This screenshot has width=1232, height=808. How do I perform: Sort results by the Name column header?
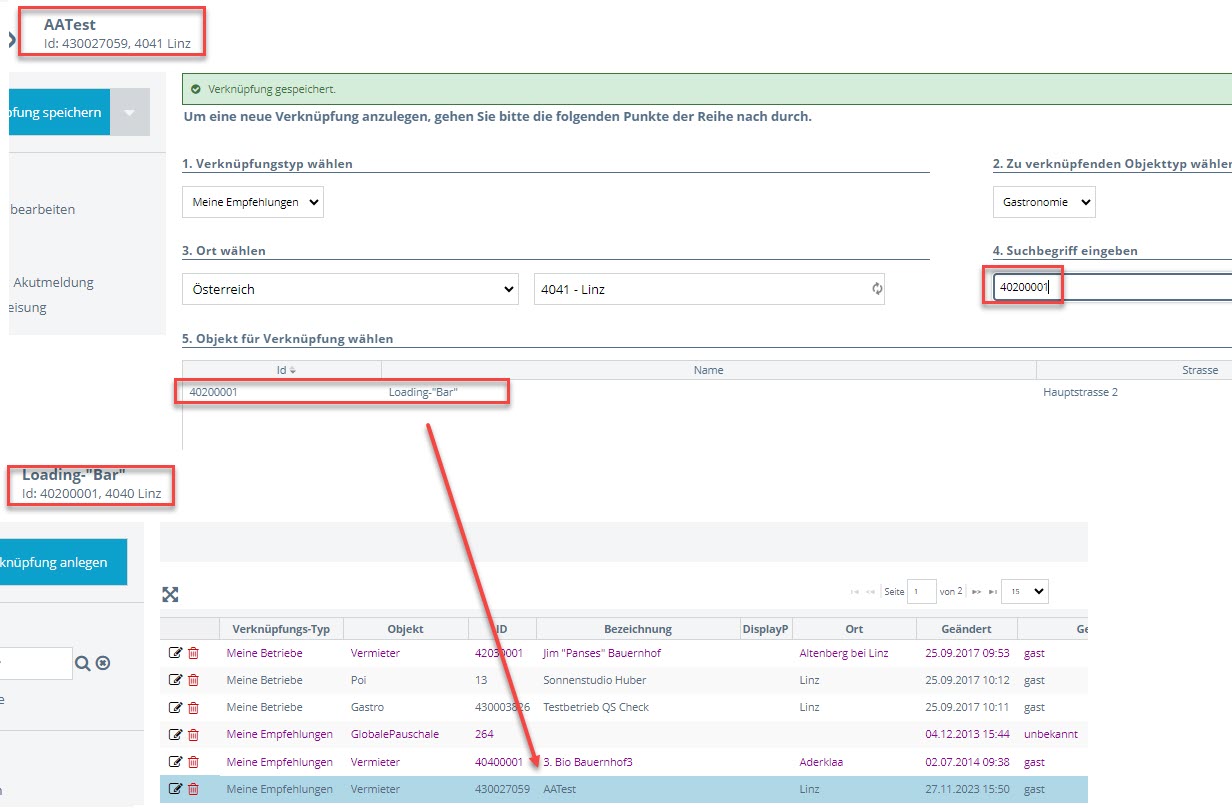pos(708,370)
